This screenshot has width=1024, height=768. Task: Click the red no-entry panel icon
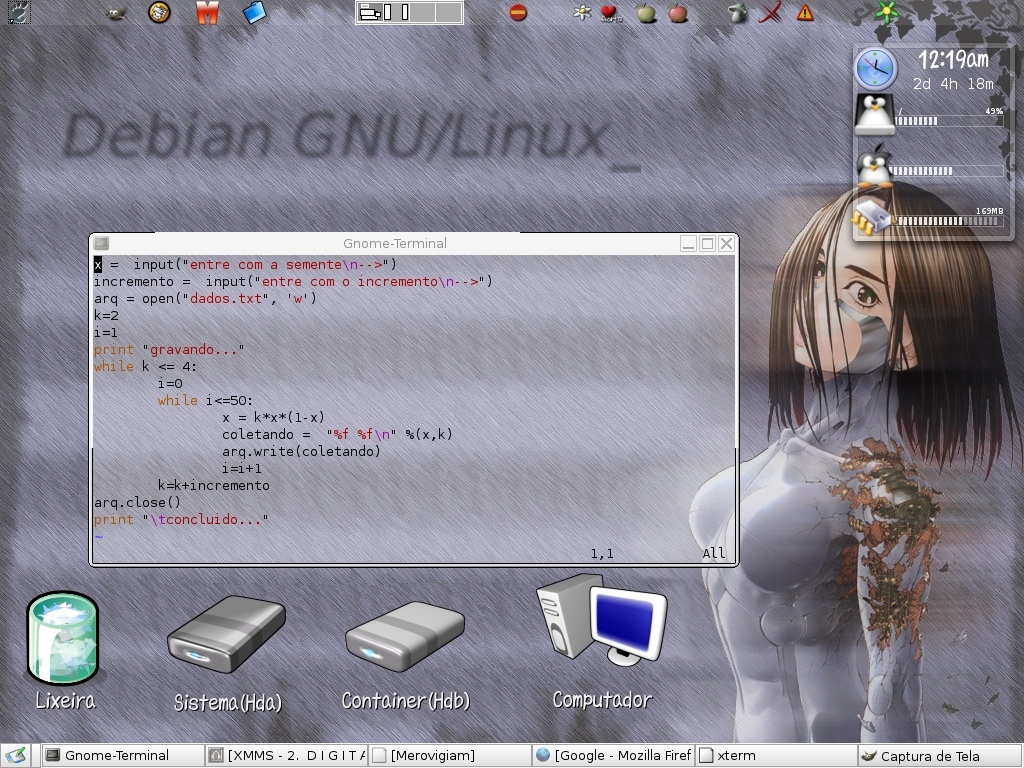point(518,12)
